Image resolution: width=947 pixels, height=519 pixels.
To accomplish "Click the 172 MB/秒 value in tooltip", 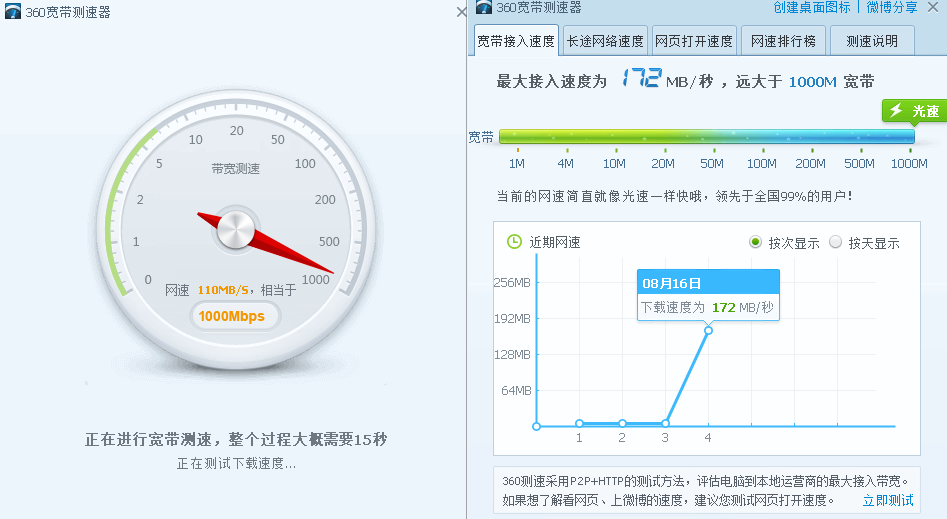I will click(742, 308).
